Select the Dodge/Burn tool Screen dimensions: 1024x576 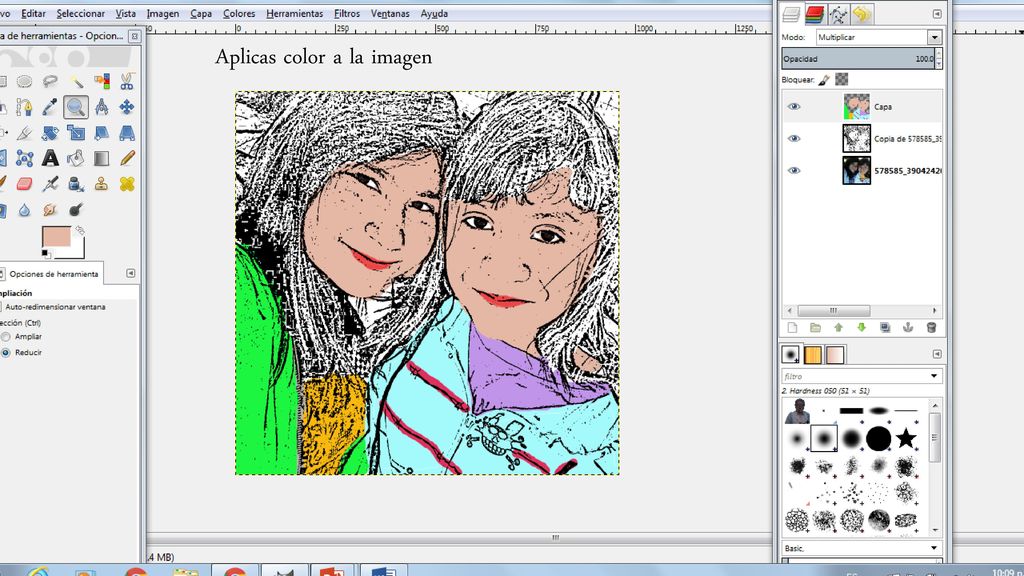(x=76, y=210)
